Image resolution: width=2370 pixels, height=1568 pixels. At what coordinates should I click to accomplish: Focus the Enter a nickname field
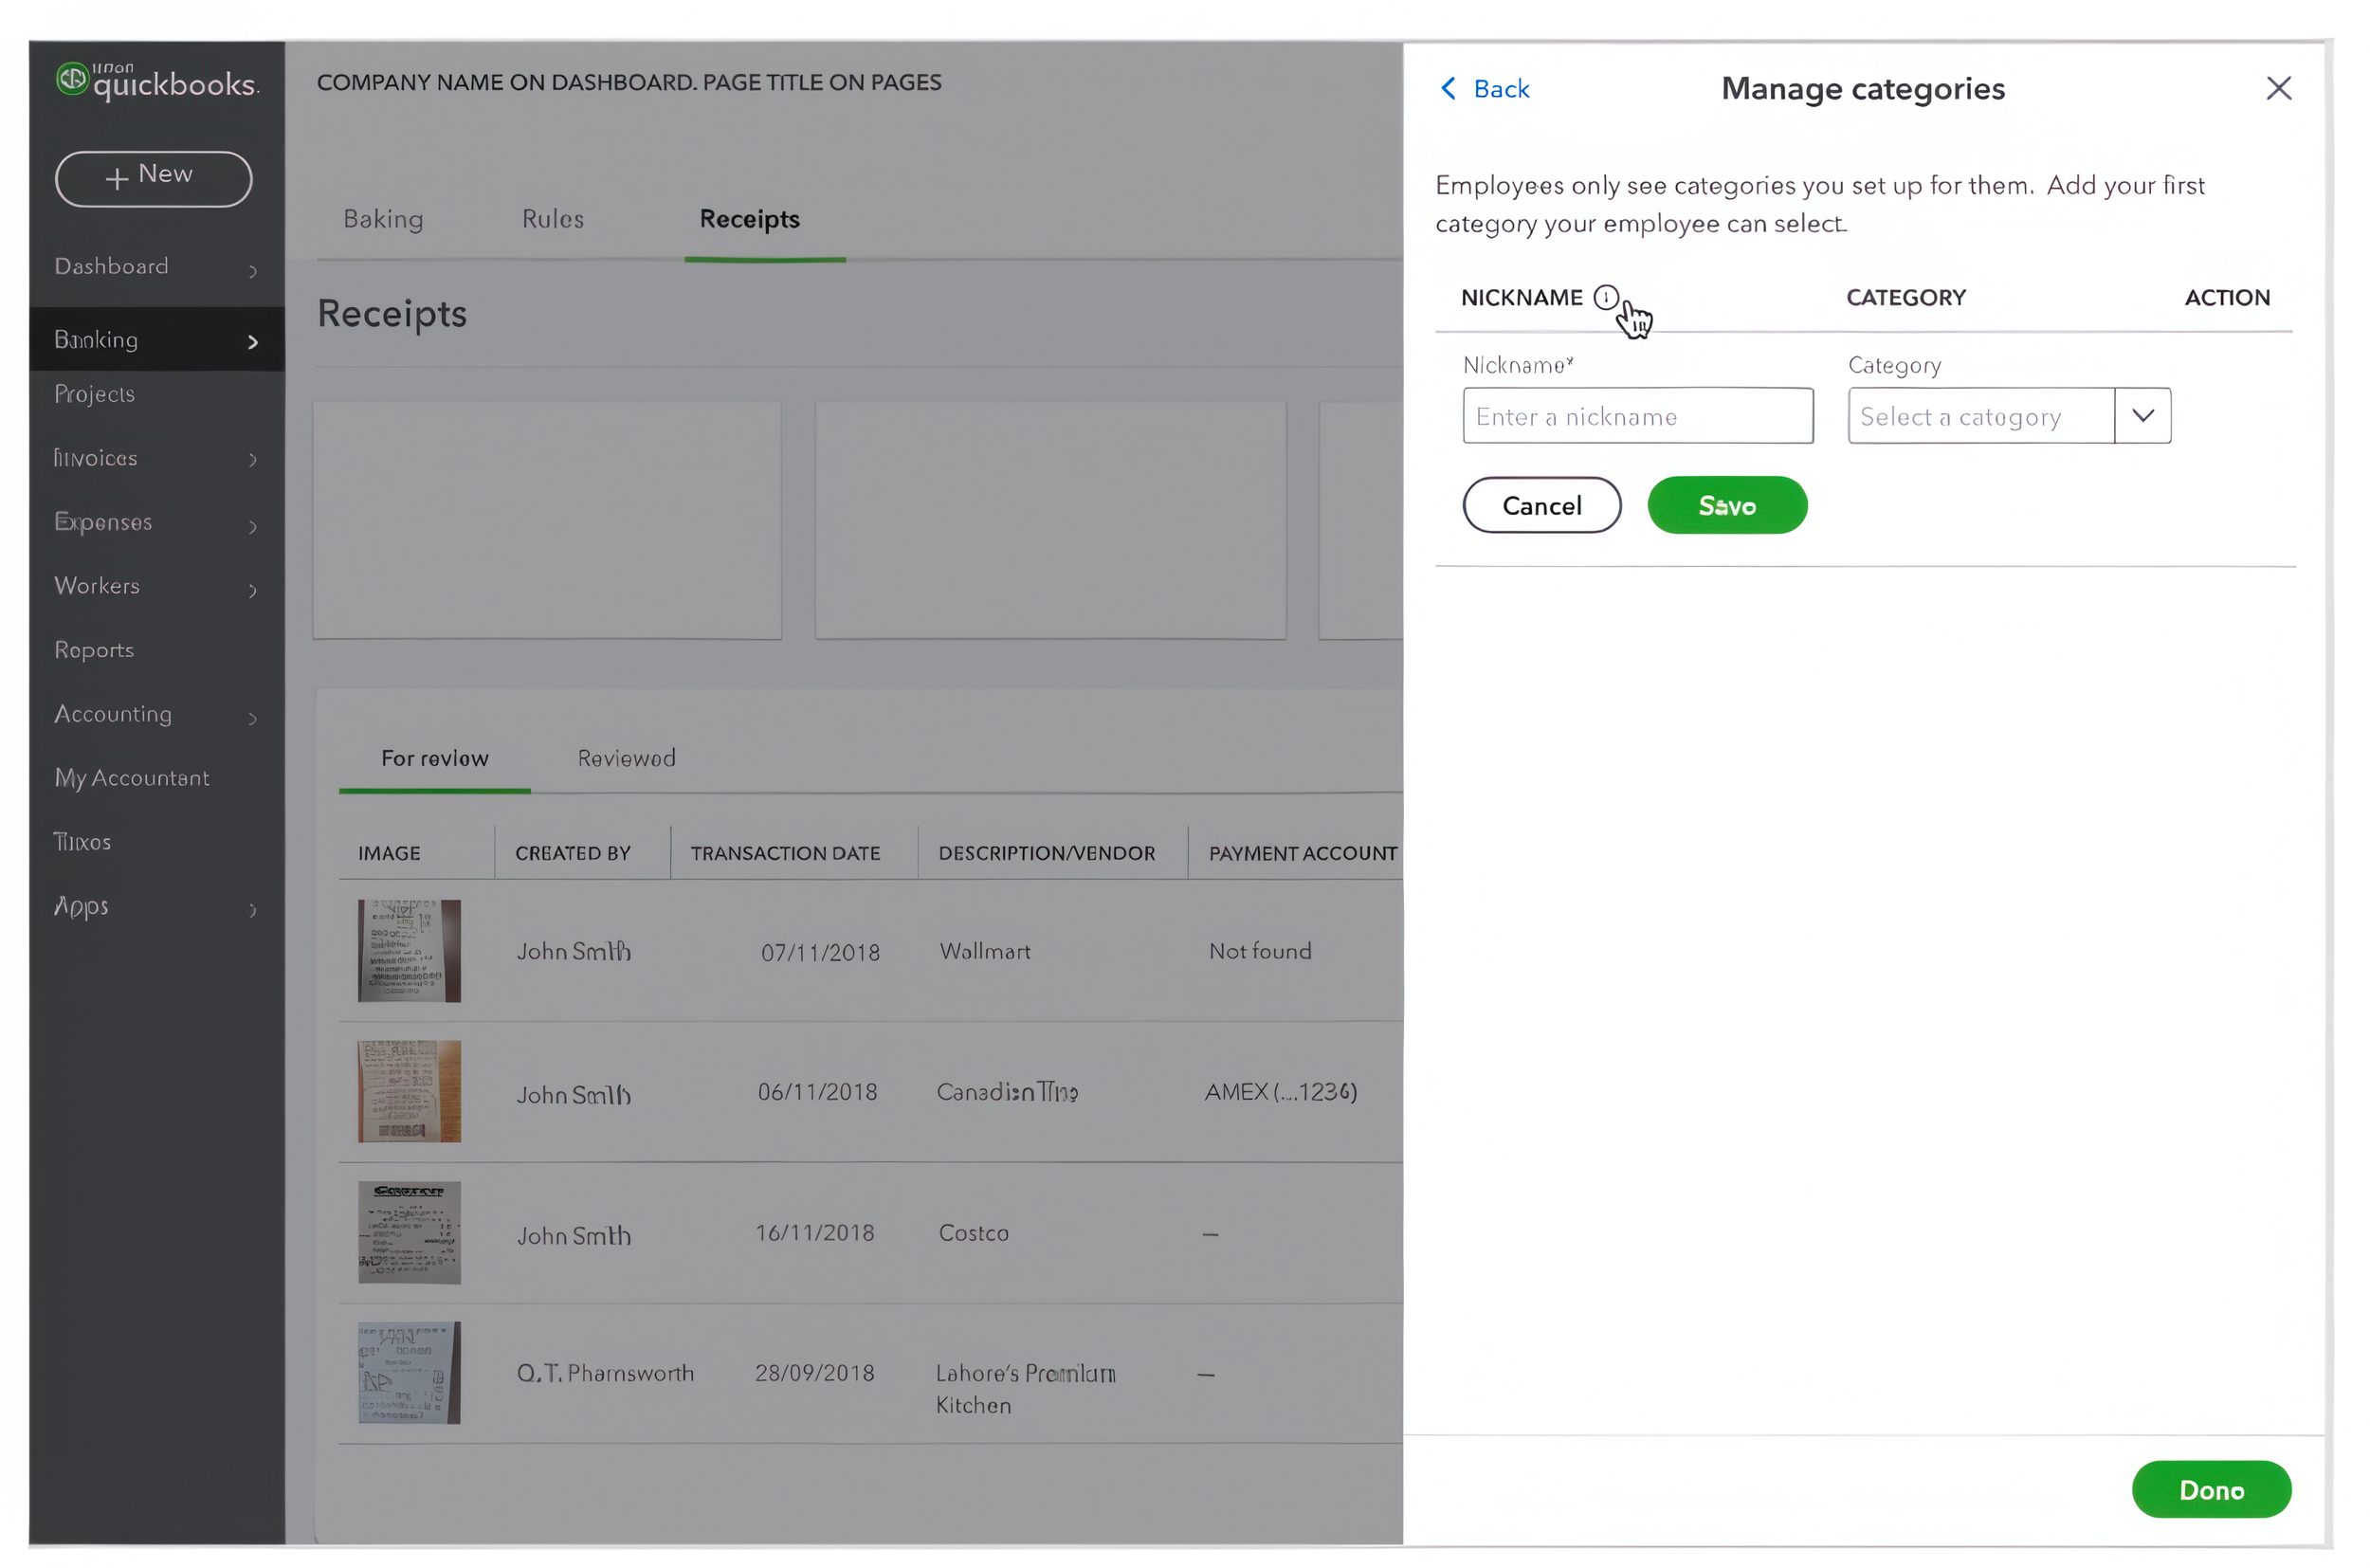(x=1638, y=415)
